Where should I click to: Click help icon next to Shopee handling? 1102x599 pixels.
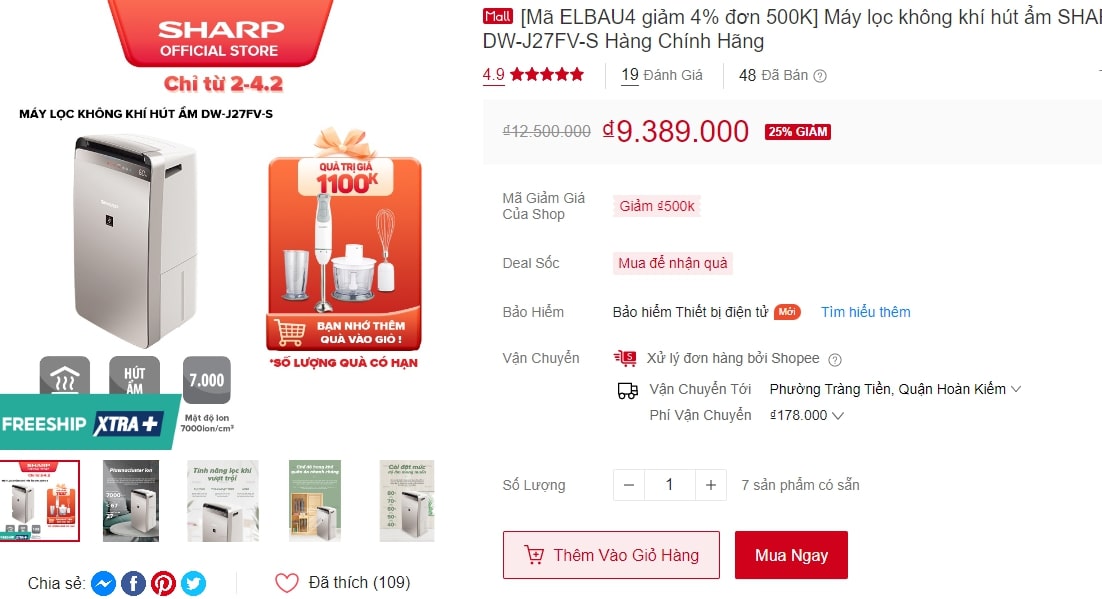coord(835,360)
